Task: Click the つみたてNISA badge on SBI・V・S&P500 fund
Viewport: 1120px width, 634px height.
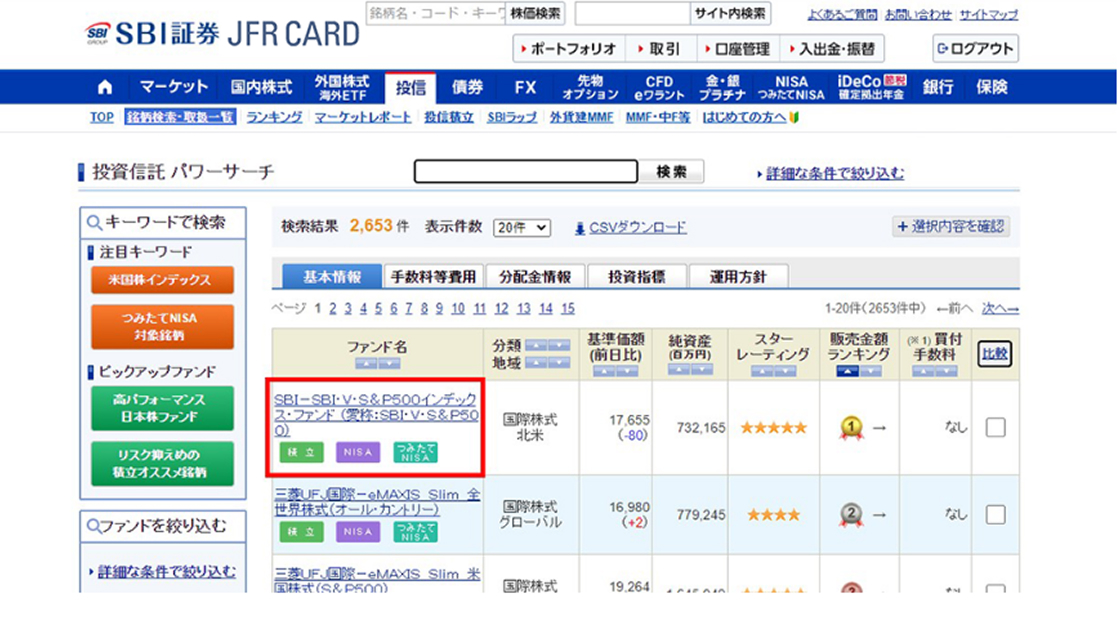Action: click(415, 452)
